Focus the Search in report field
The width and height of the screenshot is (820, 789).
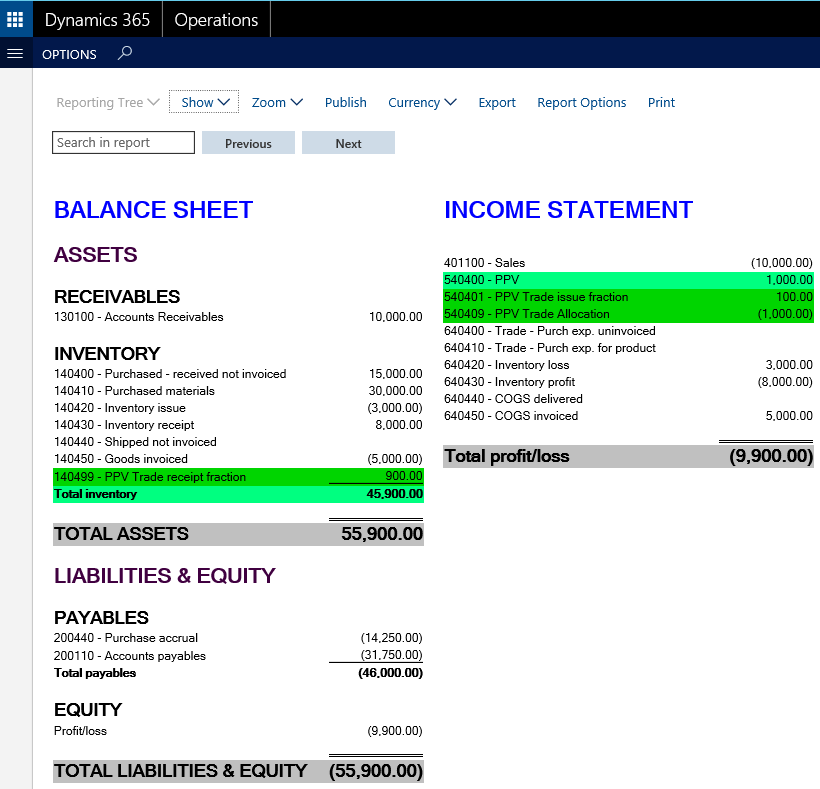pyautogui.click(x=123, y=143)
